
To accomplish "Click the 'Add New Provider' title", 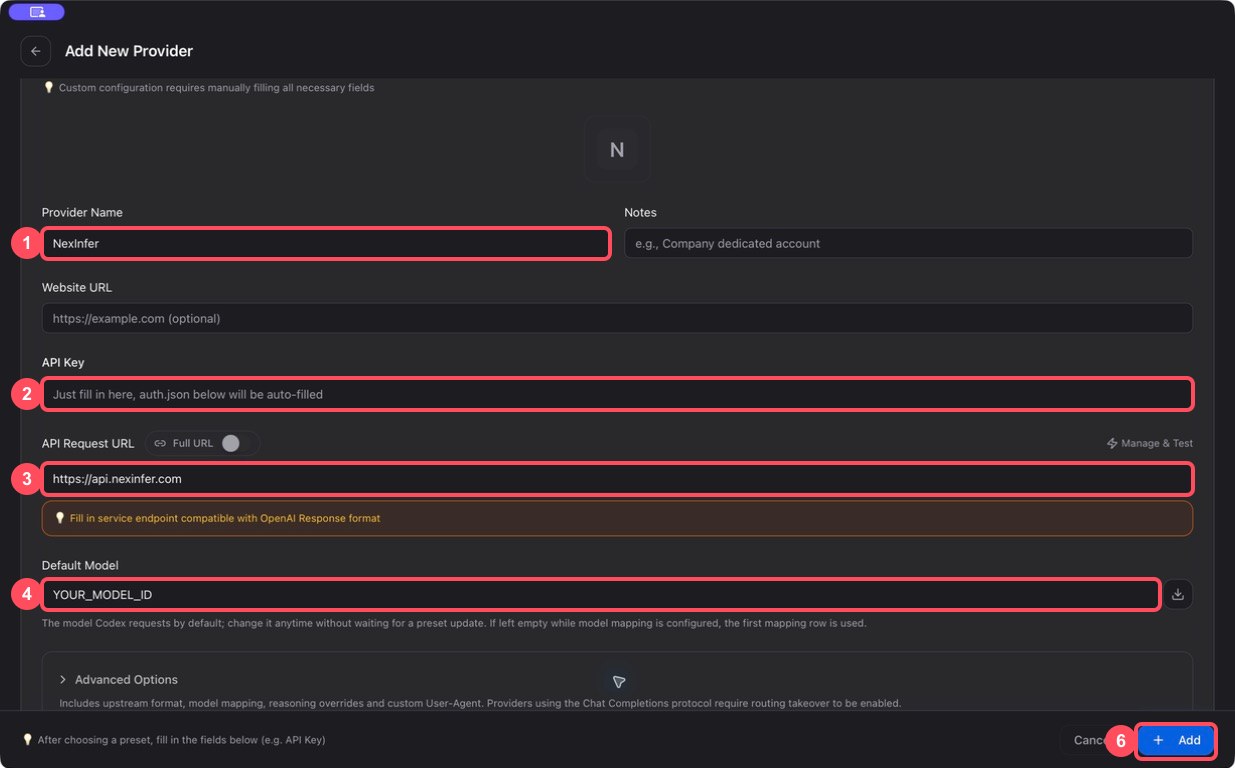I will click(x=129, y=51).
